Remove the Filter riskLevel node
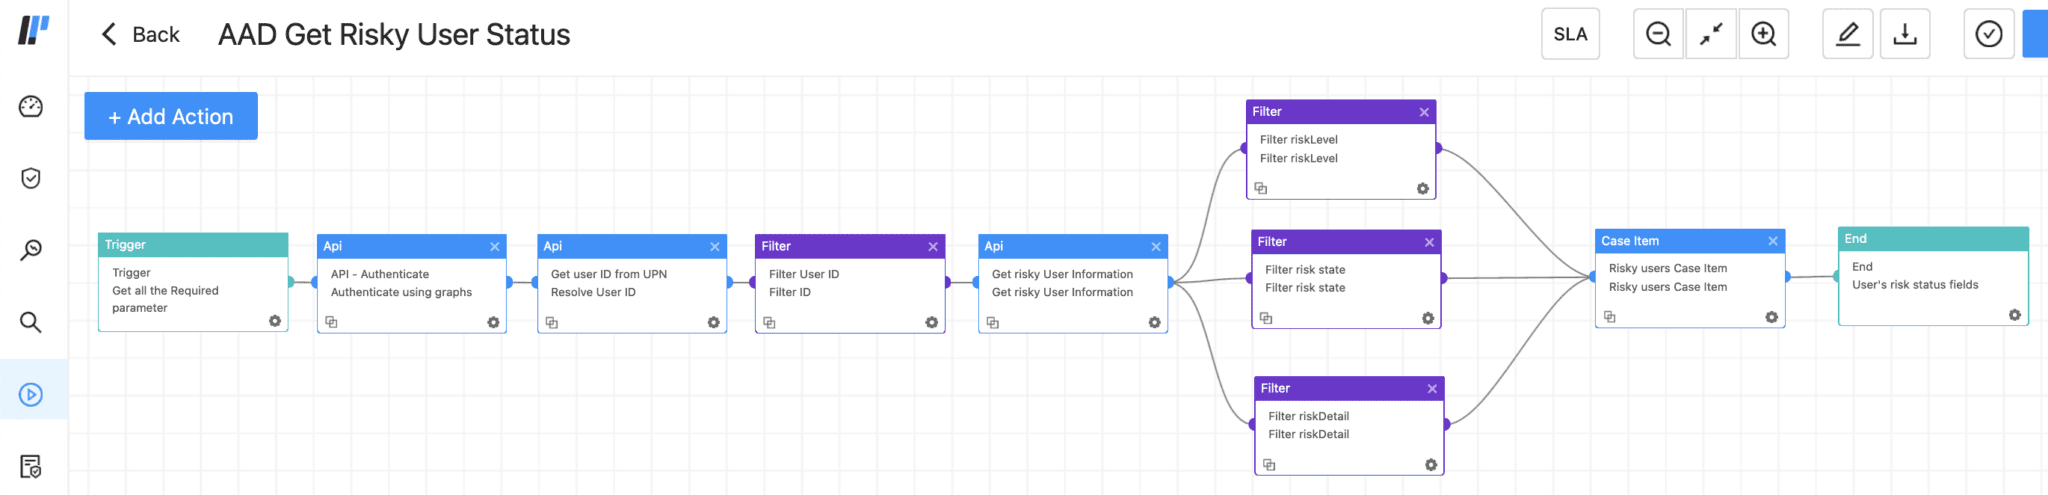The height and width of the screenshot is (495, 2048). click(1424, 112)
